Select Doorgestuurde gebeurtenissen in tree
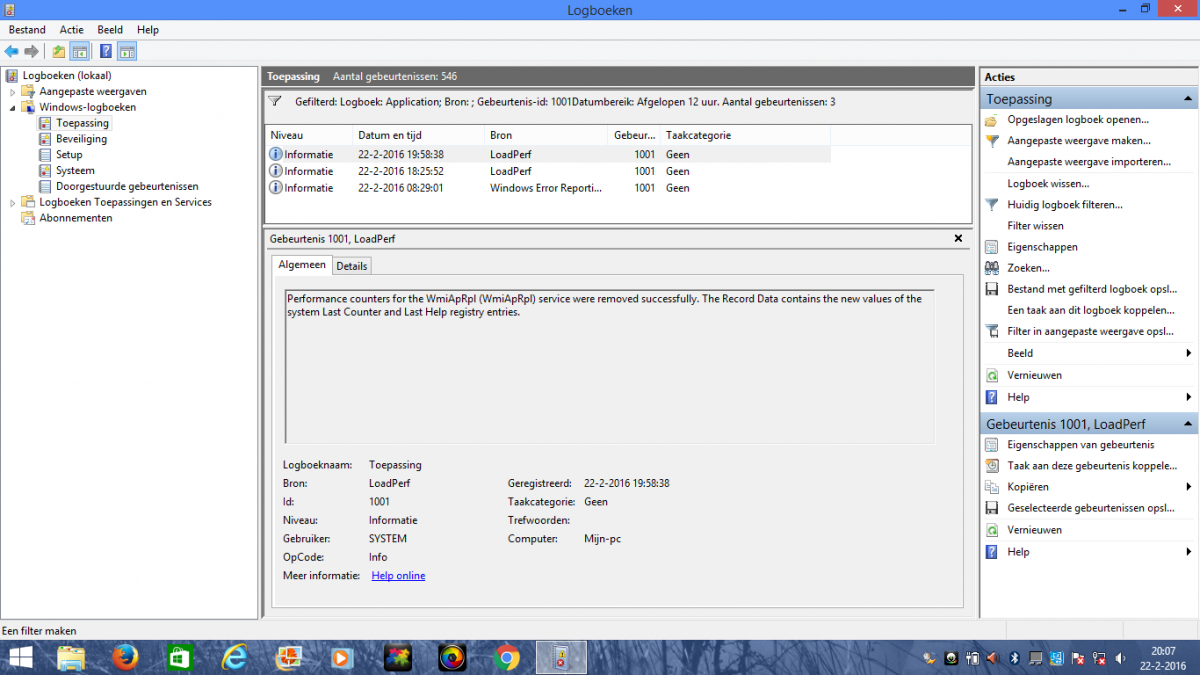This screenshot has width=1200, height=675. 127,186
